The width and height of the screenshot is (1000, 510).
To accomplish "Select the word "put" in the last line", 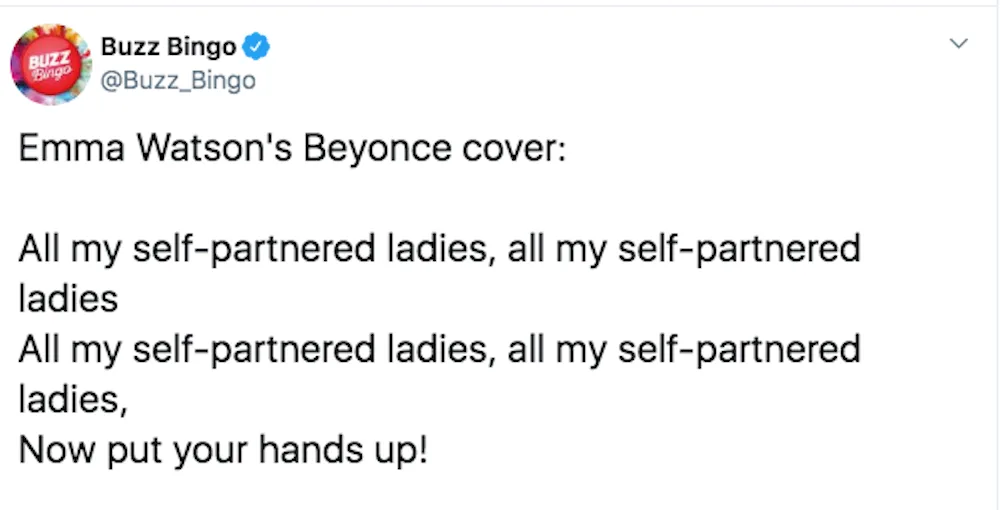I will point(129,451).
